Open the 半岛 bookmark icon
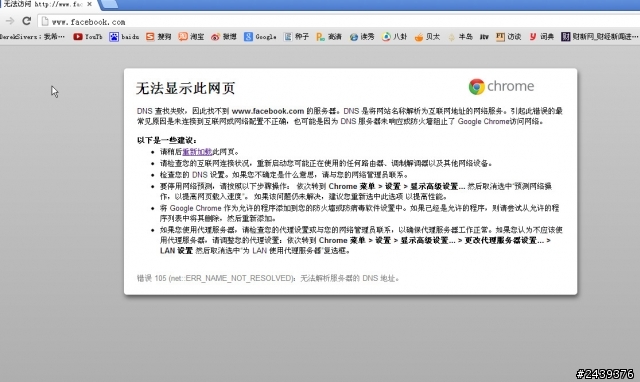Screen dimensions: 640x382 coord(451,37)
